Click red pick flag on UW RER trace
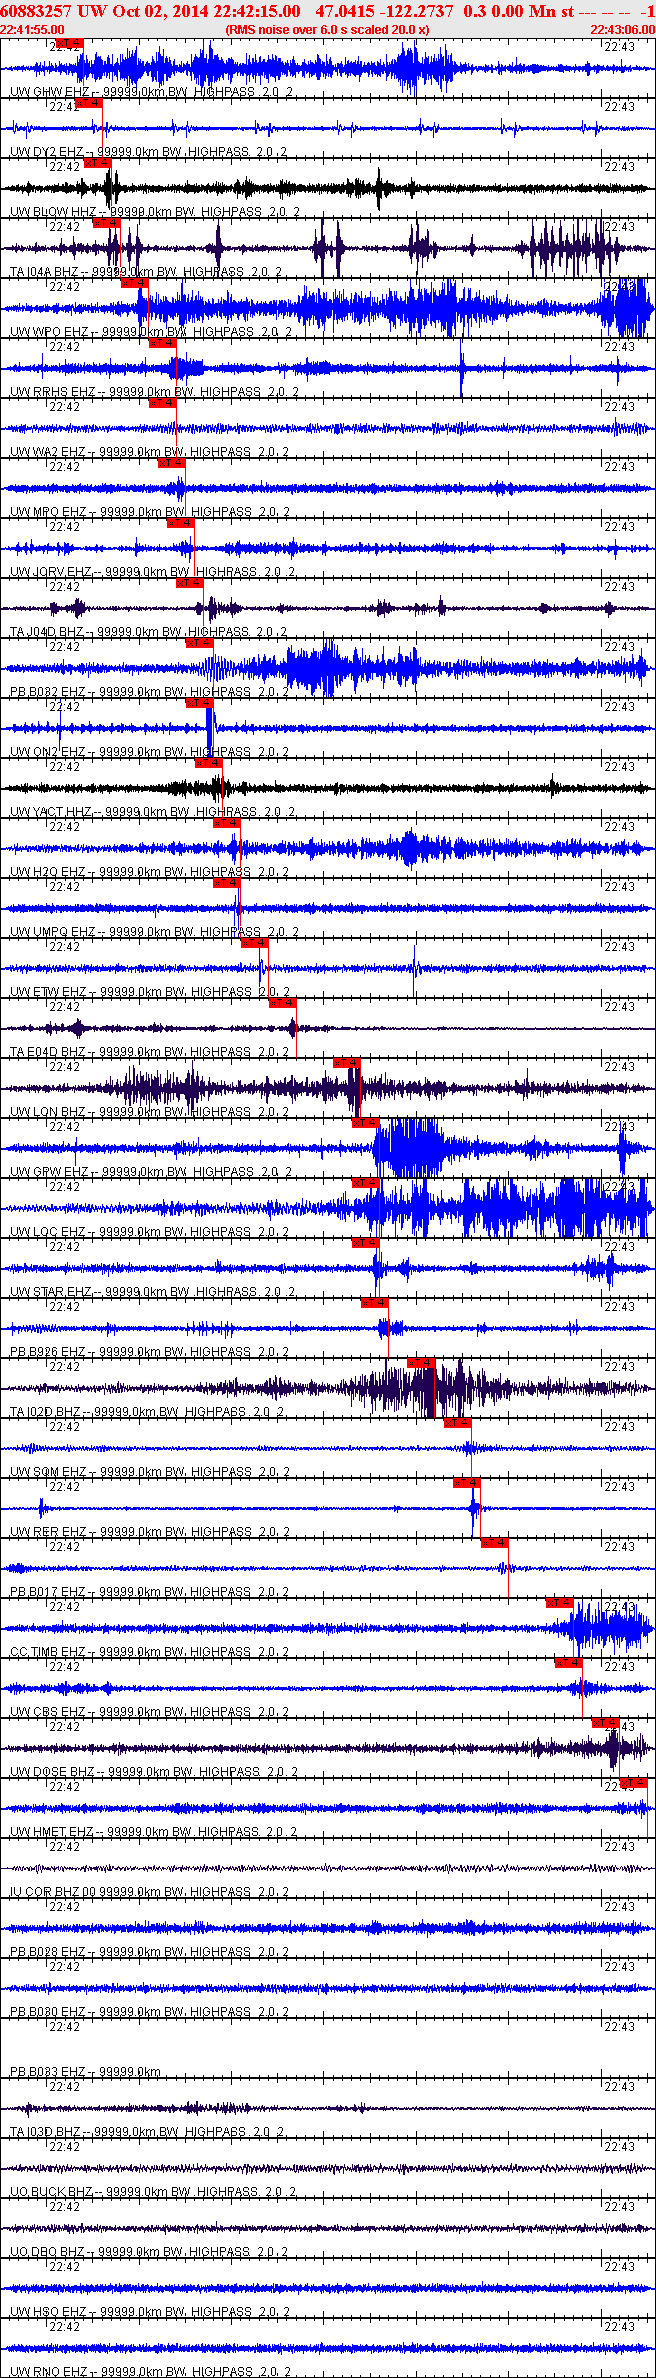Screen dimensions: 656x2378 pyautogui.click(x=467, y=1483)
